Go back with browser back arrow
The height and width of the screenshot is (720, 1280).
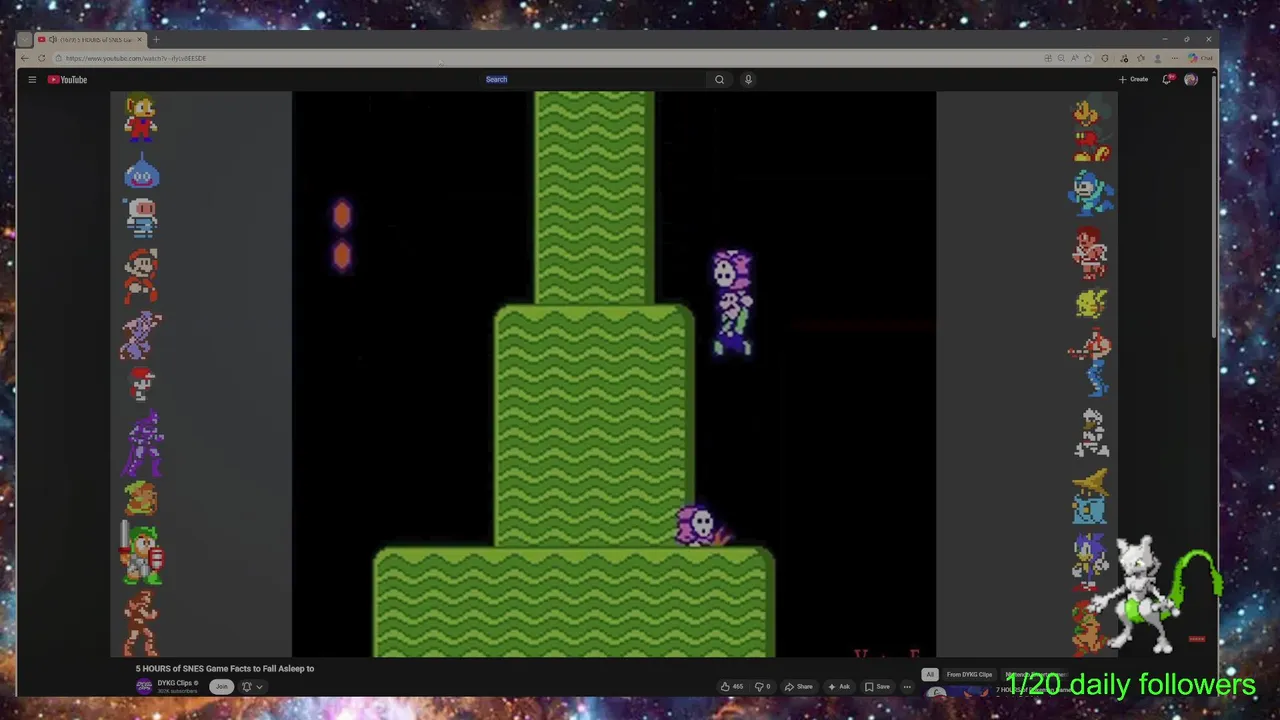[27, 58]
